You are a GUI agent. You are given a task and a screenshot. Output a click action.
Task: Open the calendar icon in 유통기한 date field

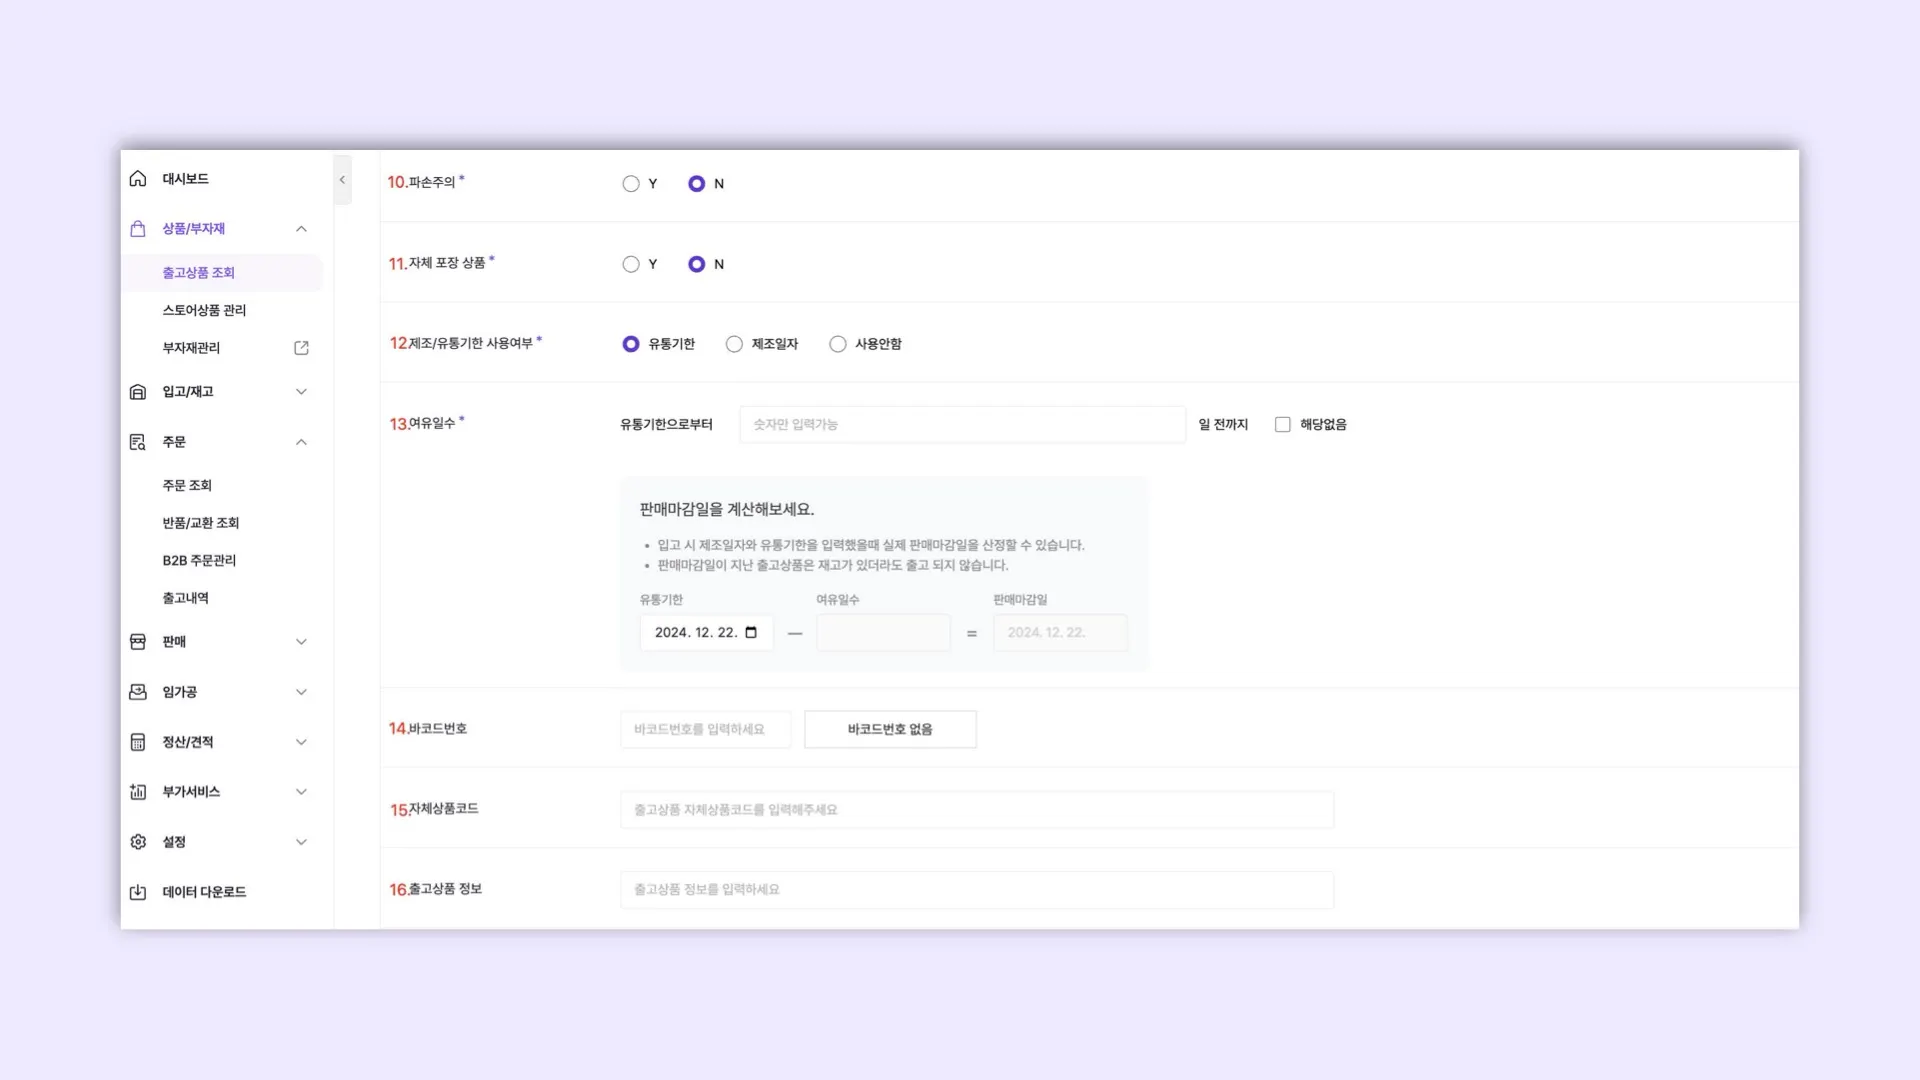coord(751,633)
